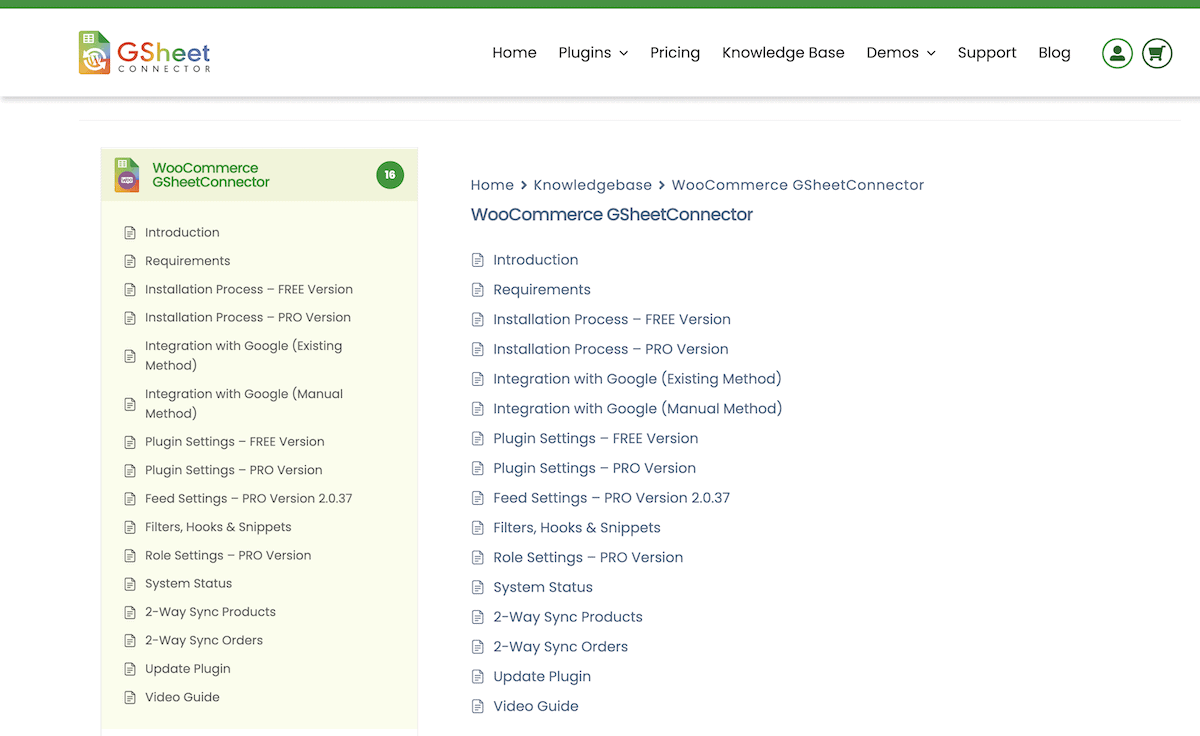1200x736 pixels.
Task: Click document icon beside sidebar Video Guide
Action: coord(129,698)
